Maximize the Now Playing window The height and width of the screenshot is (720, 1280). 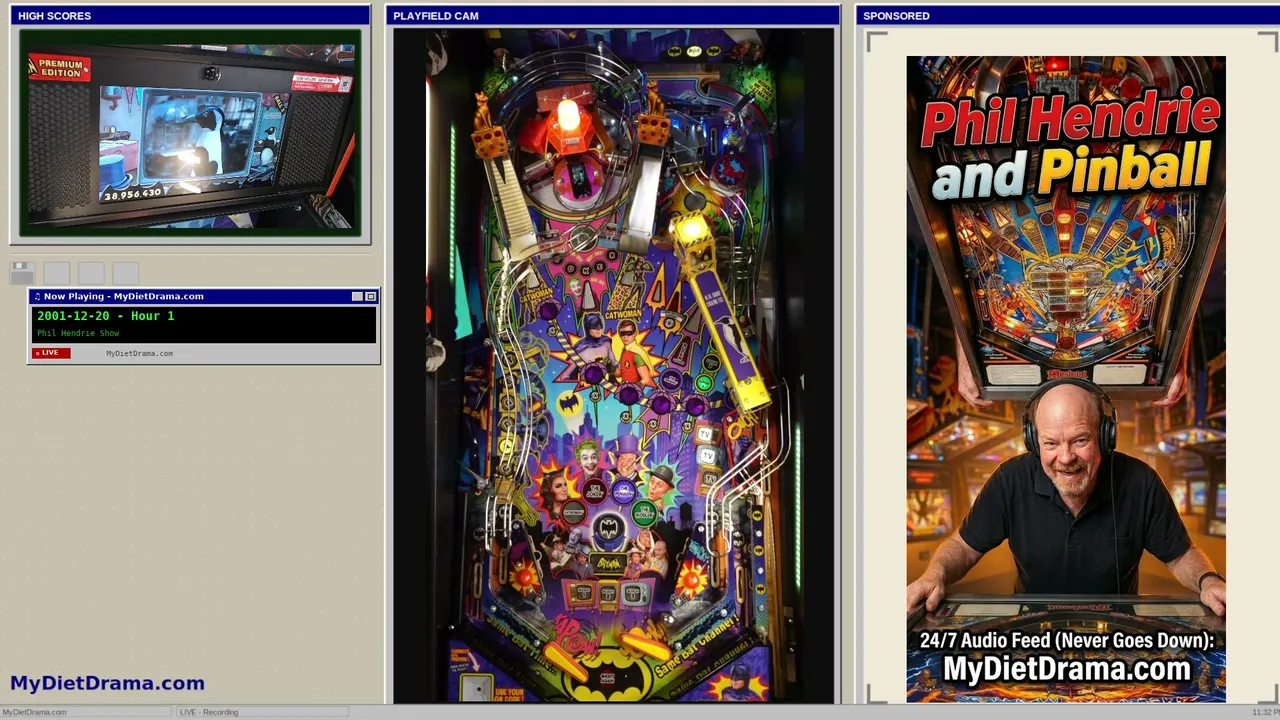[371, 296]
